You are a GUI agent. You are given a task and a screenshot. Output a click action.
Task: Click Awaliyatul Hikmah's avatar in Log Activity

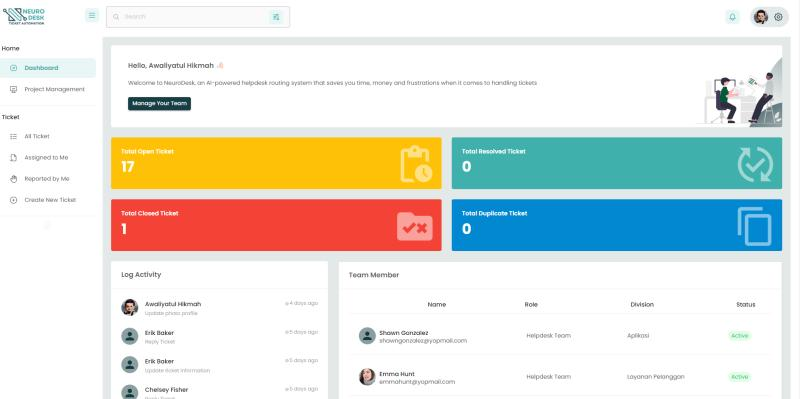click(x=130, y=307)
